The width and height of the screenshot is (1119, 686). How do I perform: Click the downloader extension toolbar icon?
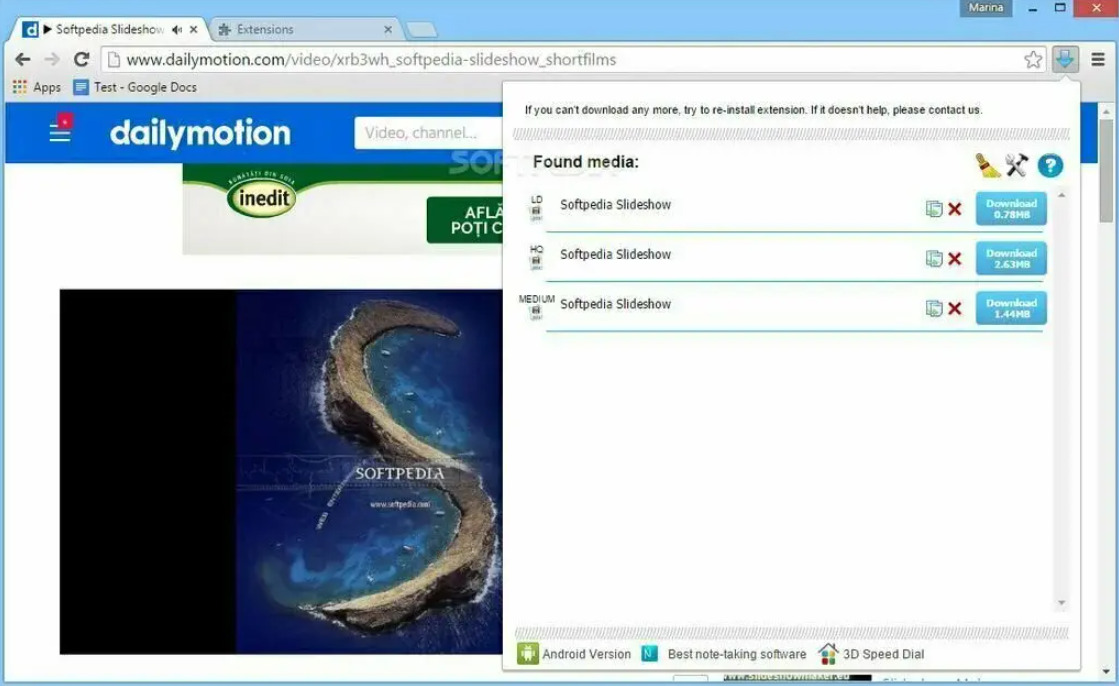1065,59
